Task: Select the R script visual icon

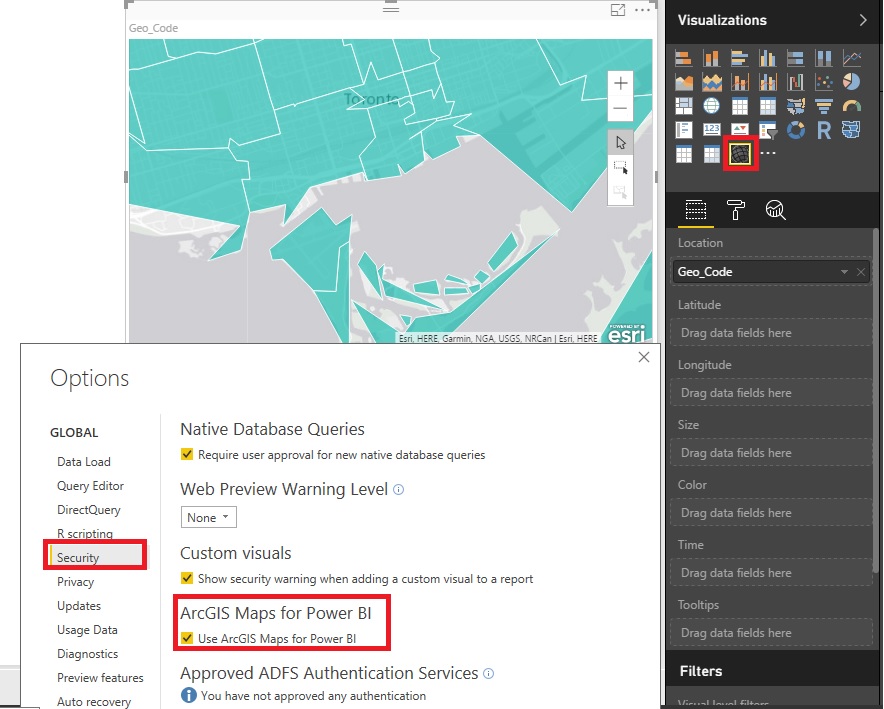Action: click(x=824, y=130)
